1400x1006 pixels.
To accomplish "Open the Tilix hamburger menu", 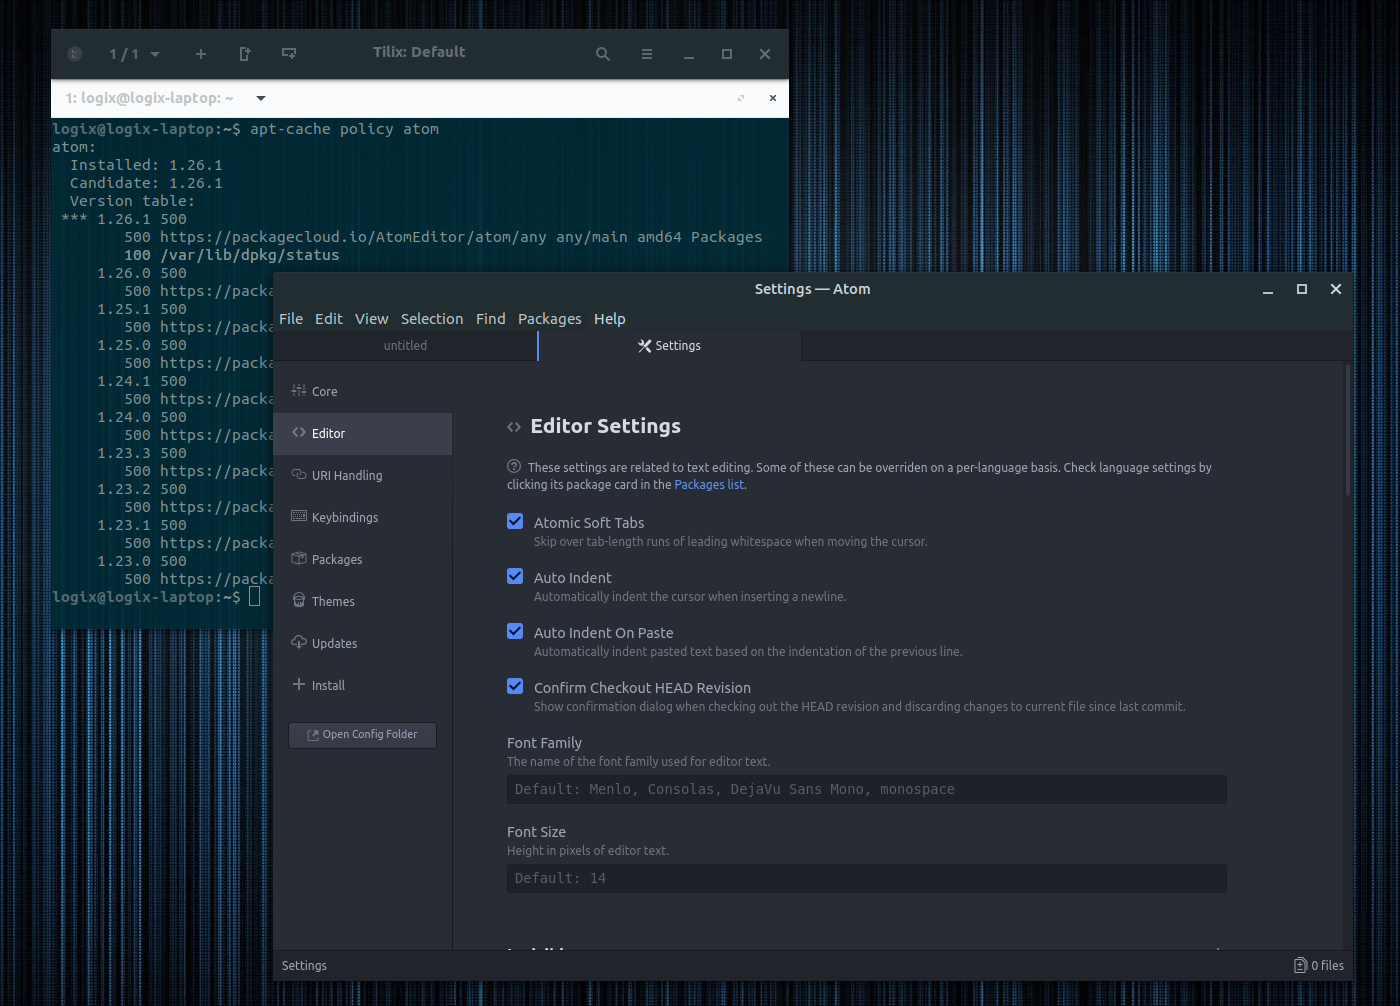I will [647, 54].
